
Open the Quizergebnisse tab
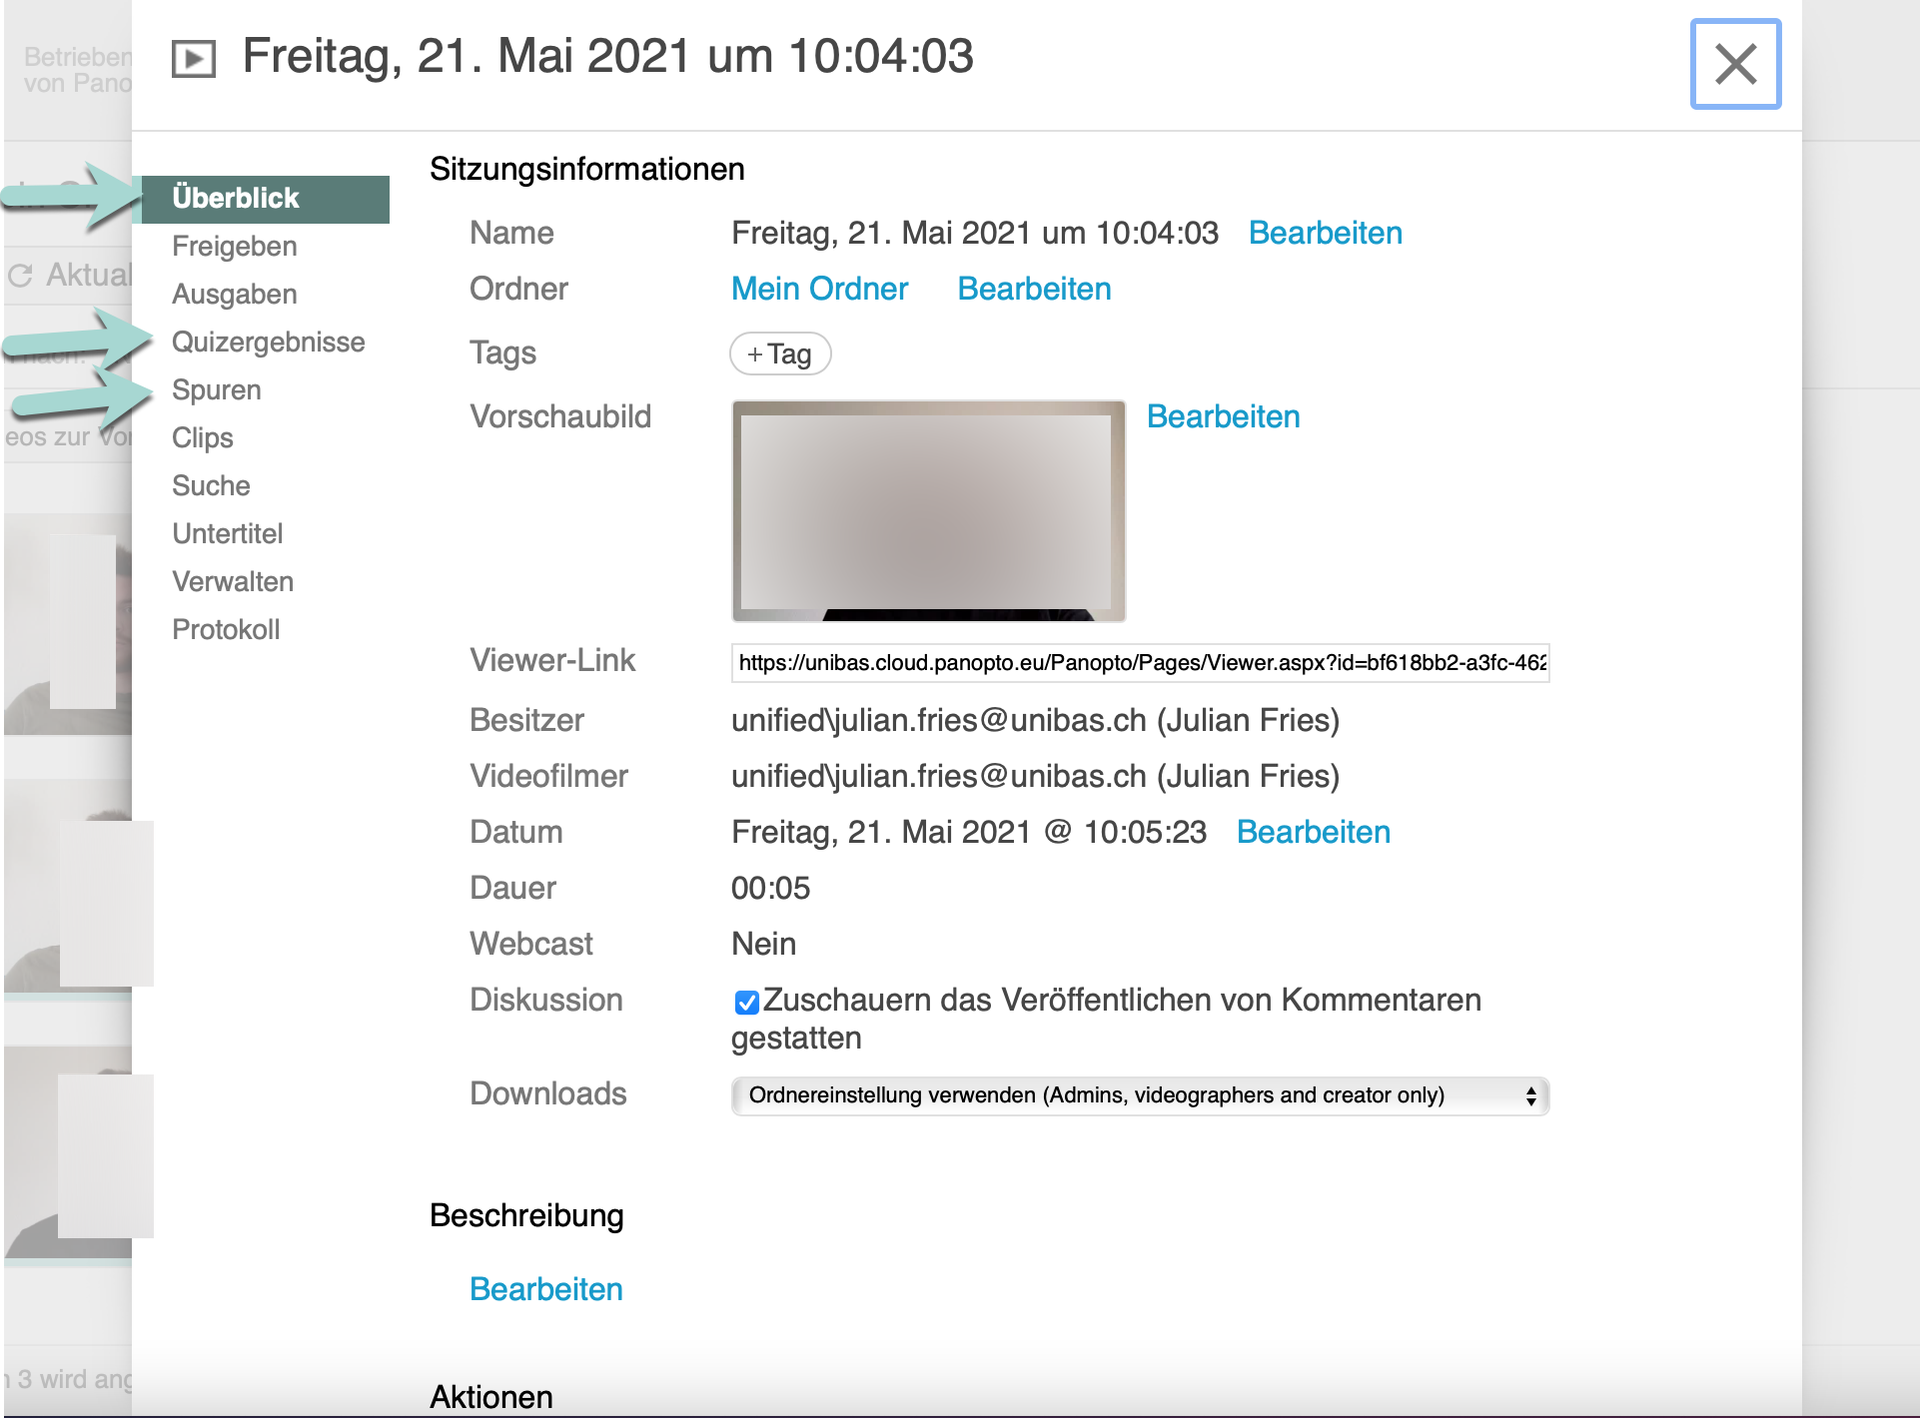pyautogui.click(x=268, y=342)
